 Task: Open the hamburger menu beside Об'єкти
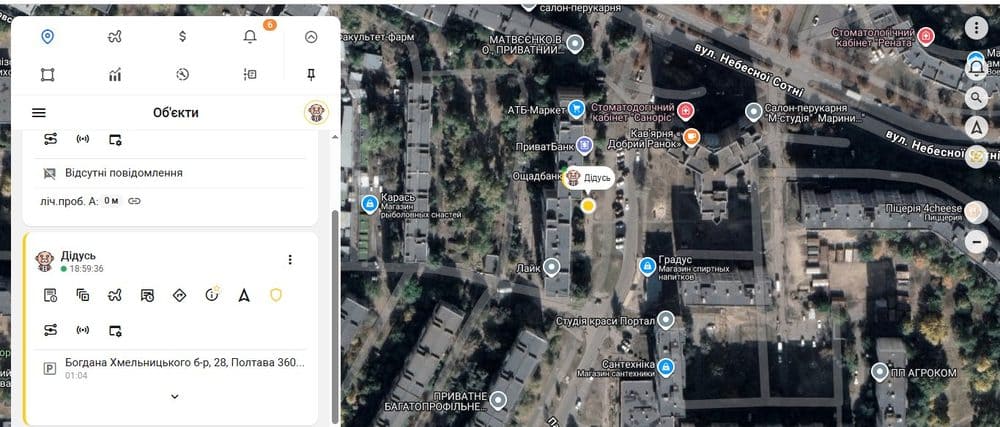pyautogui.click(x=39, y=113)
